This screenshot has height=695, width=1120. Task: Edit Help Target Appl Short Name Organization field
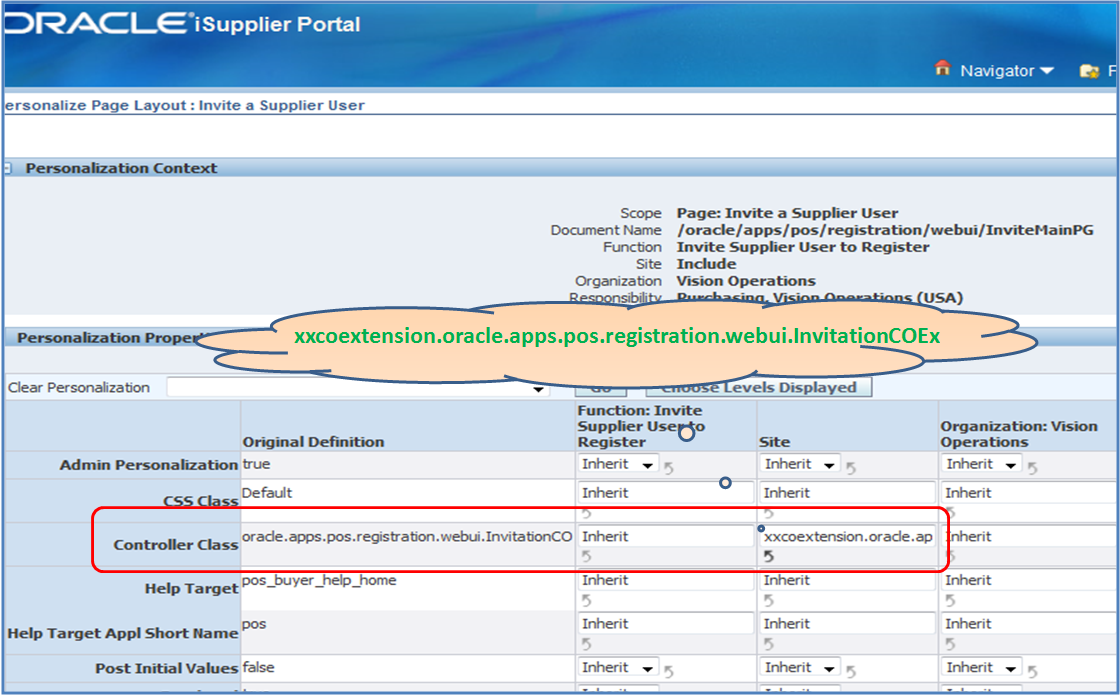(1029, 624)
